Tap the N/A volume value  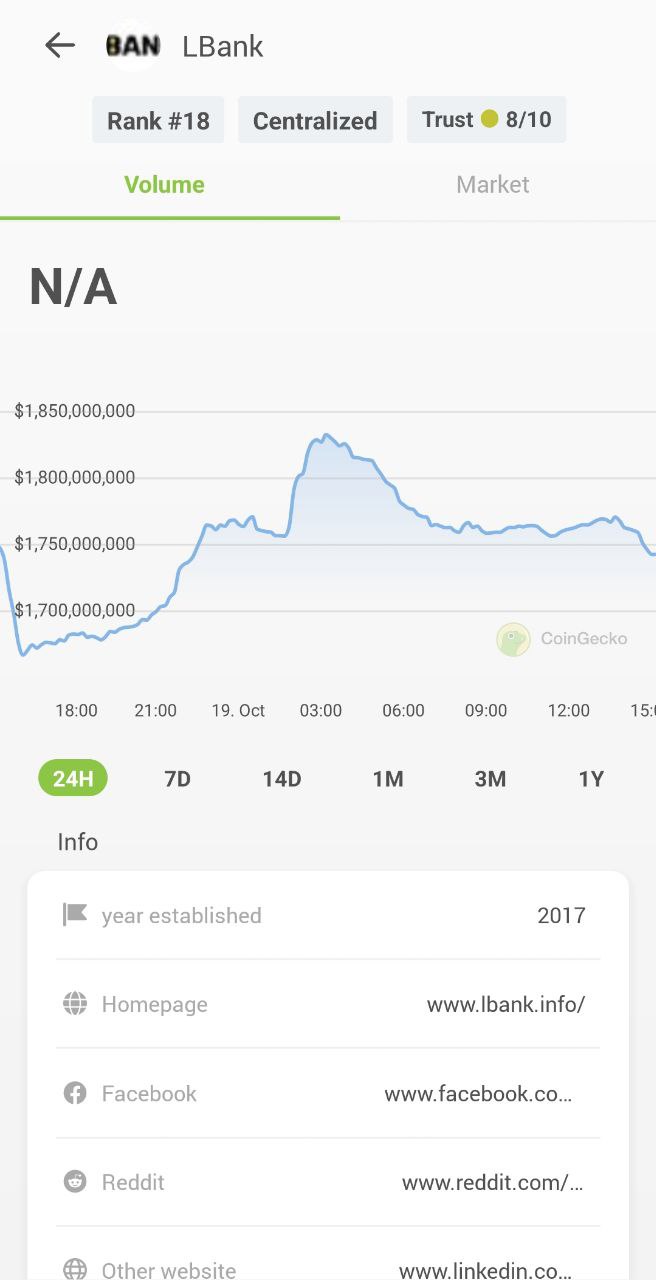(x=73, y=288)
